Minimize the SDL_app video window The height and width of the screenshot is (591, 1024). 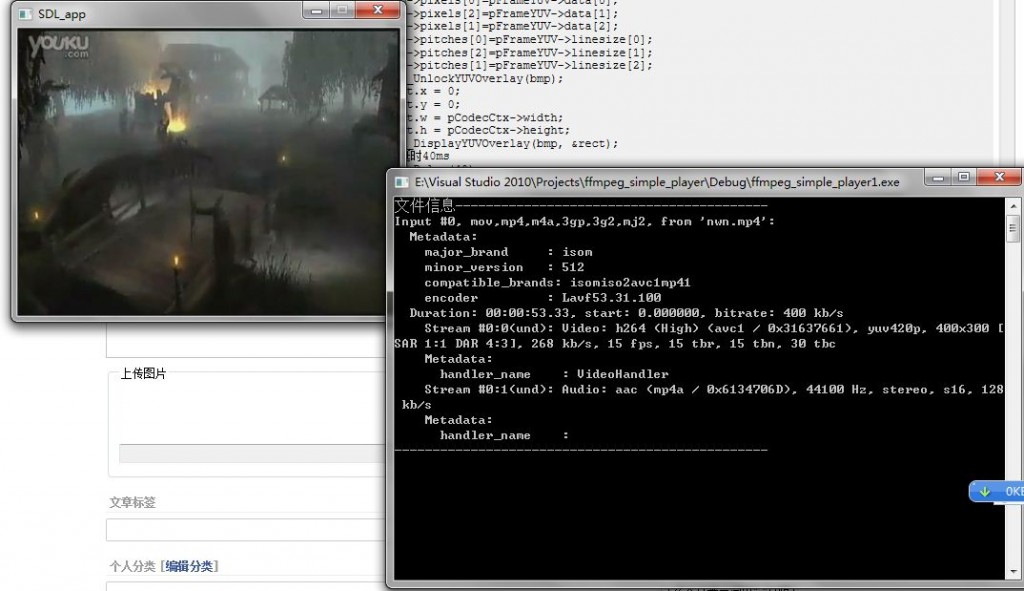(316, 11)
